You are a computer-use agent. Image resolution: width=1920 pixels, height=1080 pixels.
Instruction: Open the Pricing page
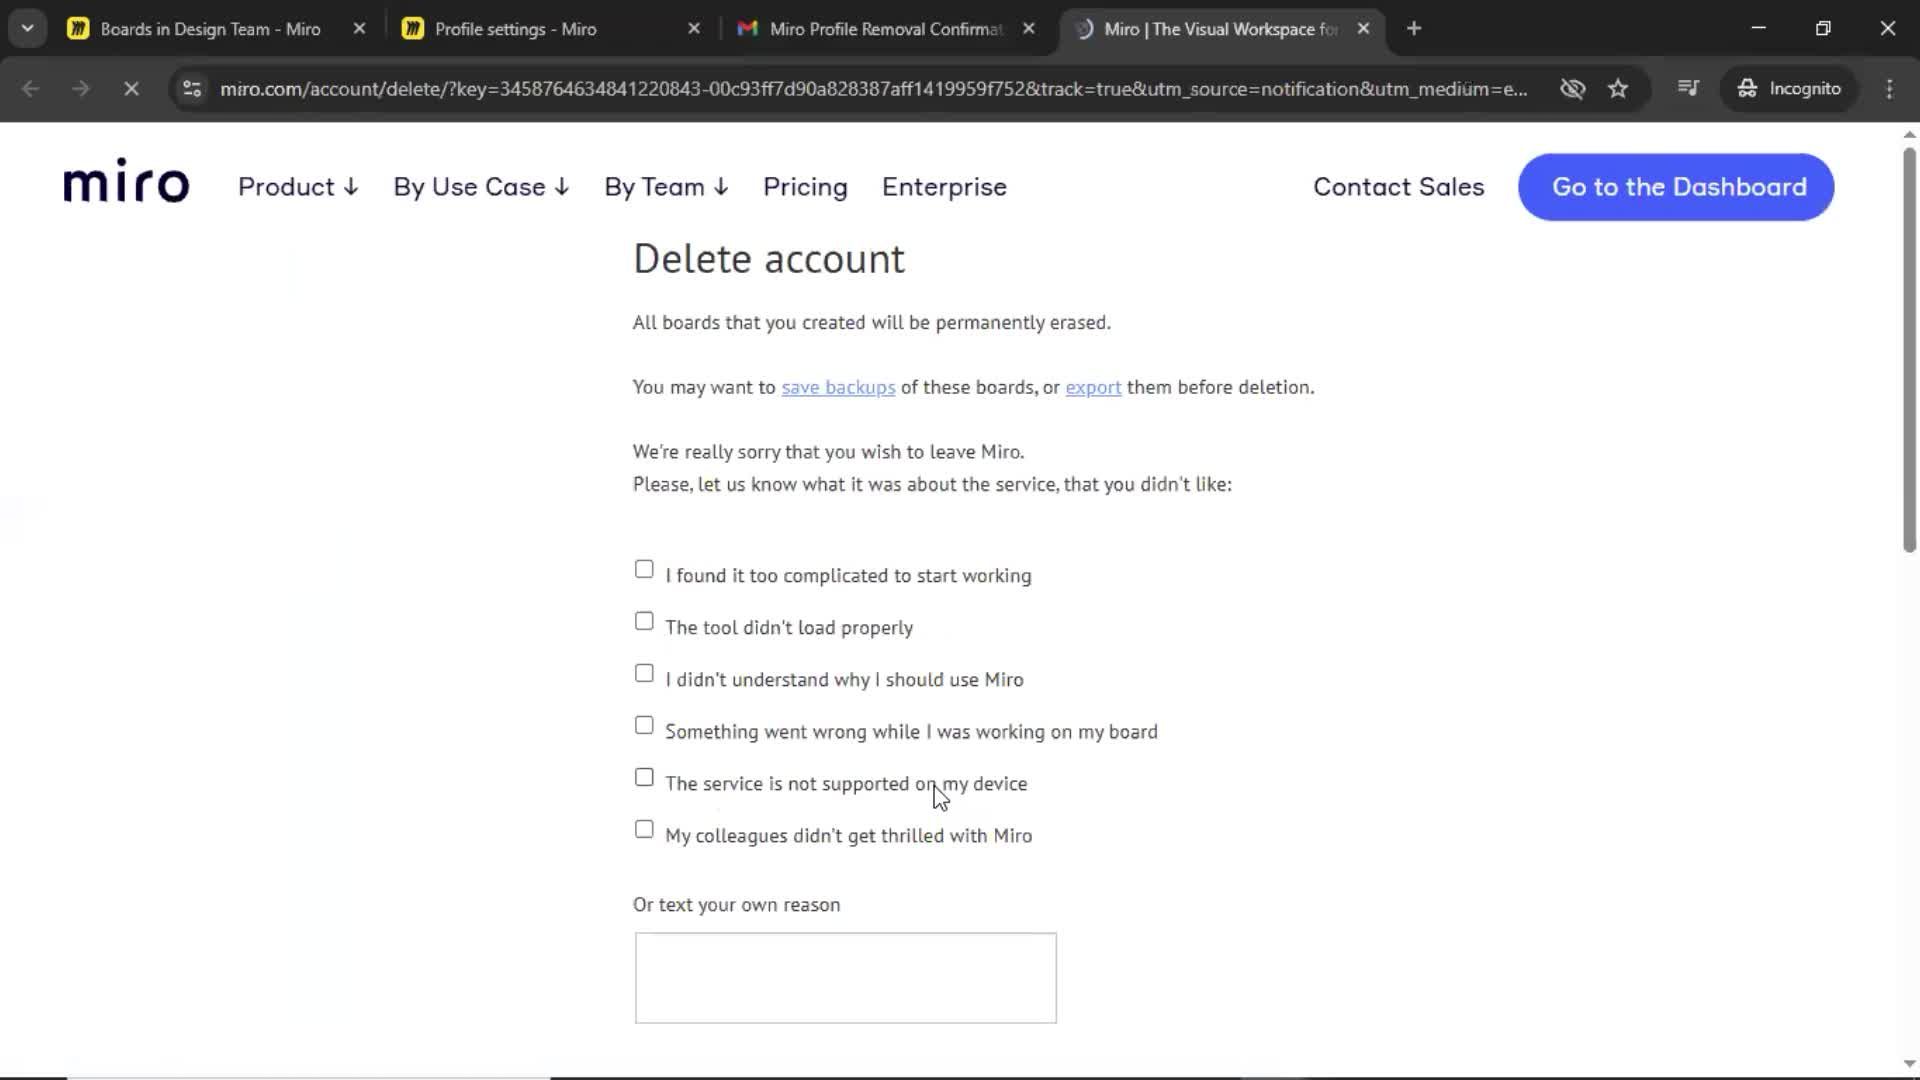click(x=805, y=187)
